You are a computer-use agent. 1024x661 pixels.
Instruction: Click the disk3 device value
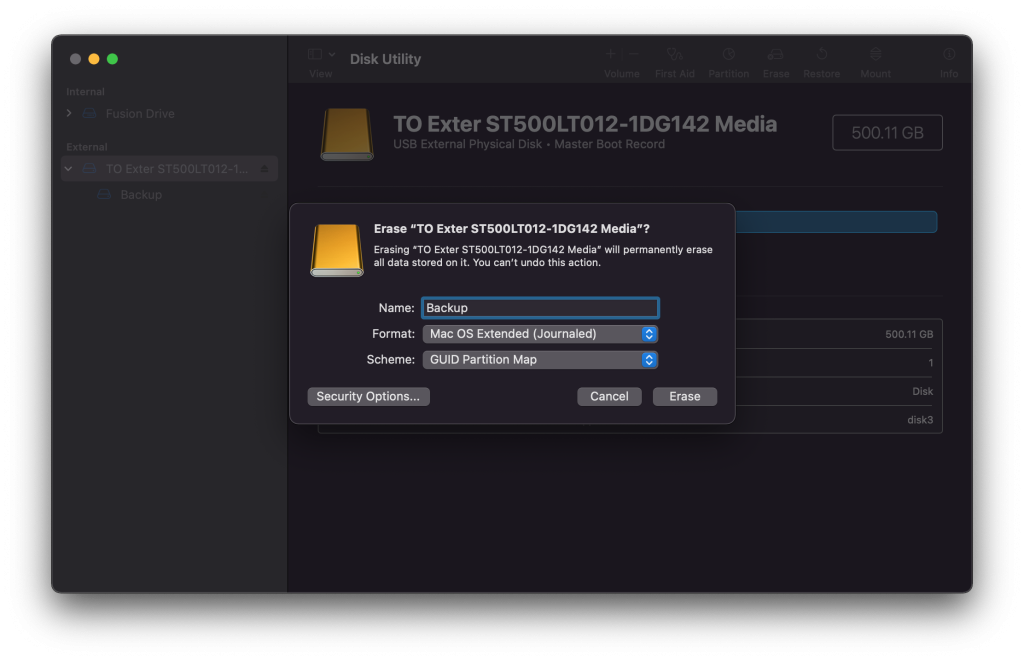tap(920, 420)
